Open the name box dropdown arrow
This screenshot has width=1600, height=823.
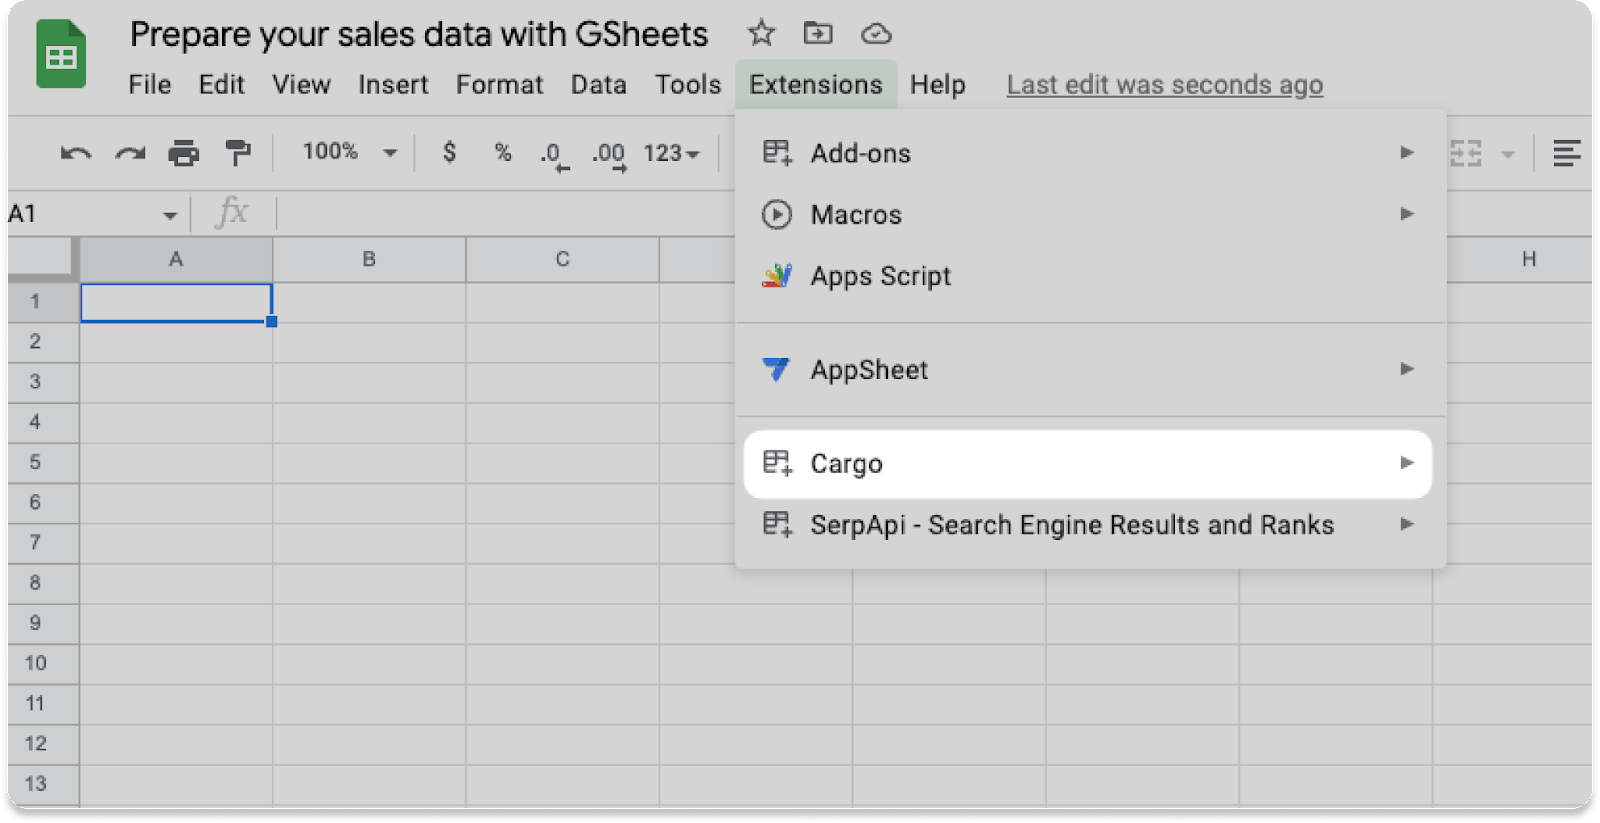(170, 215)
